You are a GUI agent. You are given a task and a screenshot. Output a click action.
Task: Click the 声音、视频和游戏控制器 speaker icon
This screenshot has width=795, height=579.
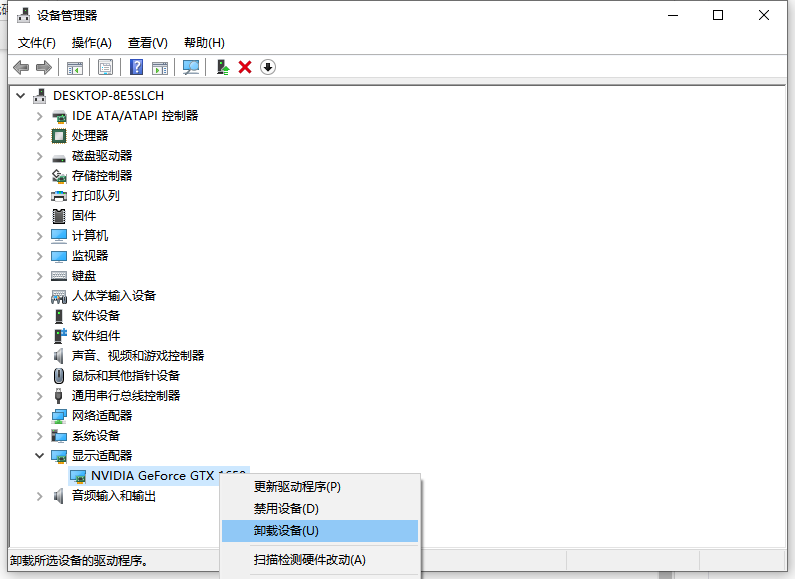[59, 356]
